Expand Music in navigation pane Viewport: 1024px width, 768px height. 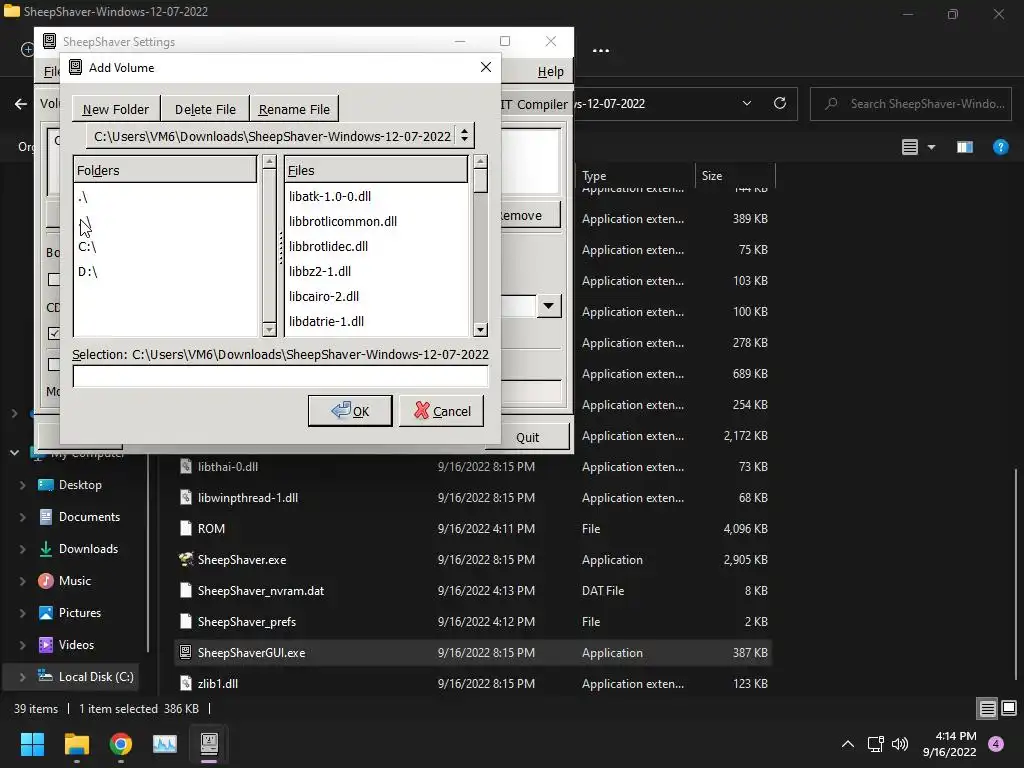coord(22,581)
